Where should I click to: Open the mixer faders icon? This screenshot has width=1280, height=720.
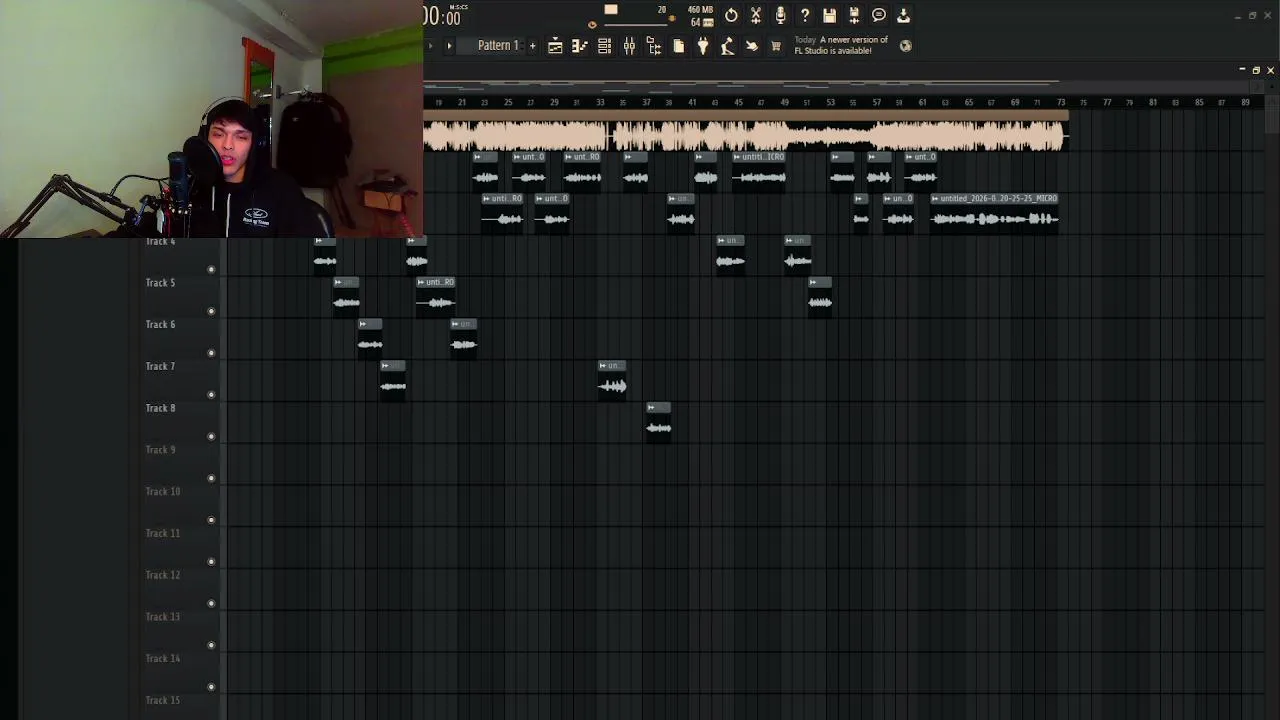[629, 46]
